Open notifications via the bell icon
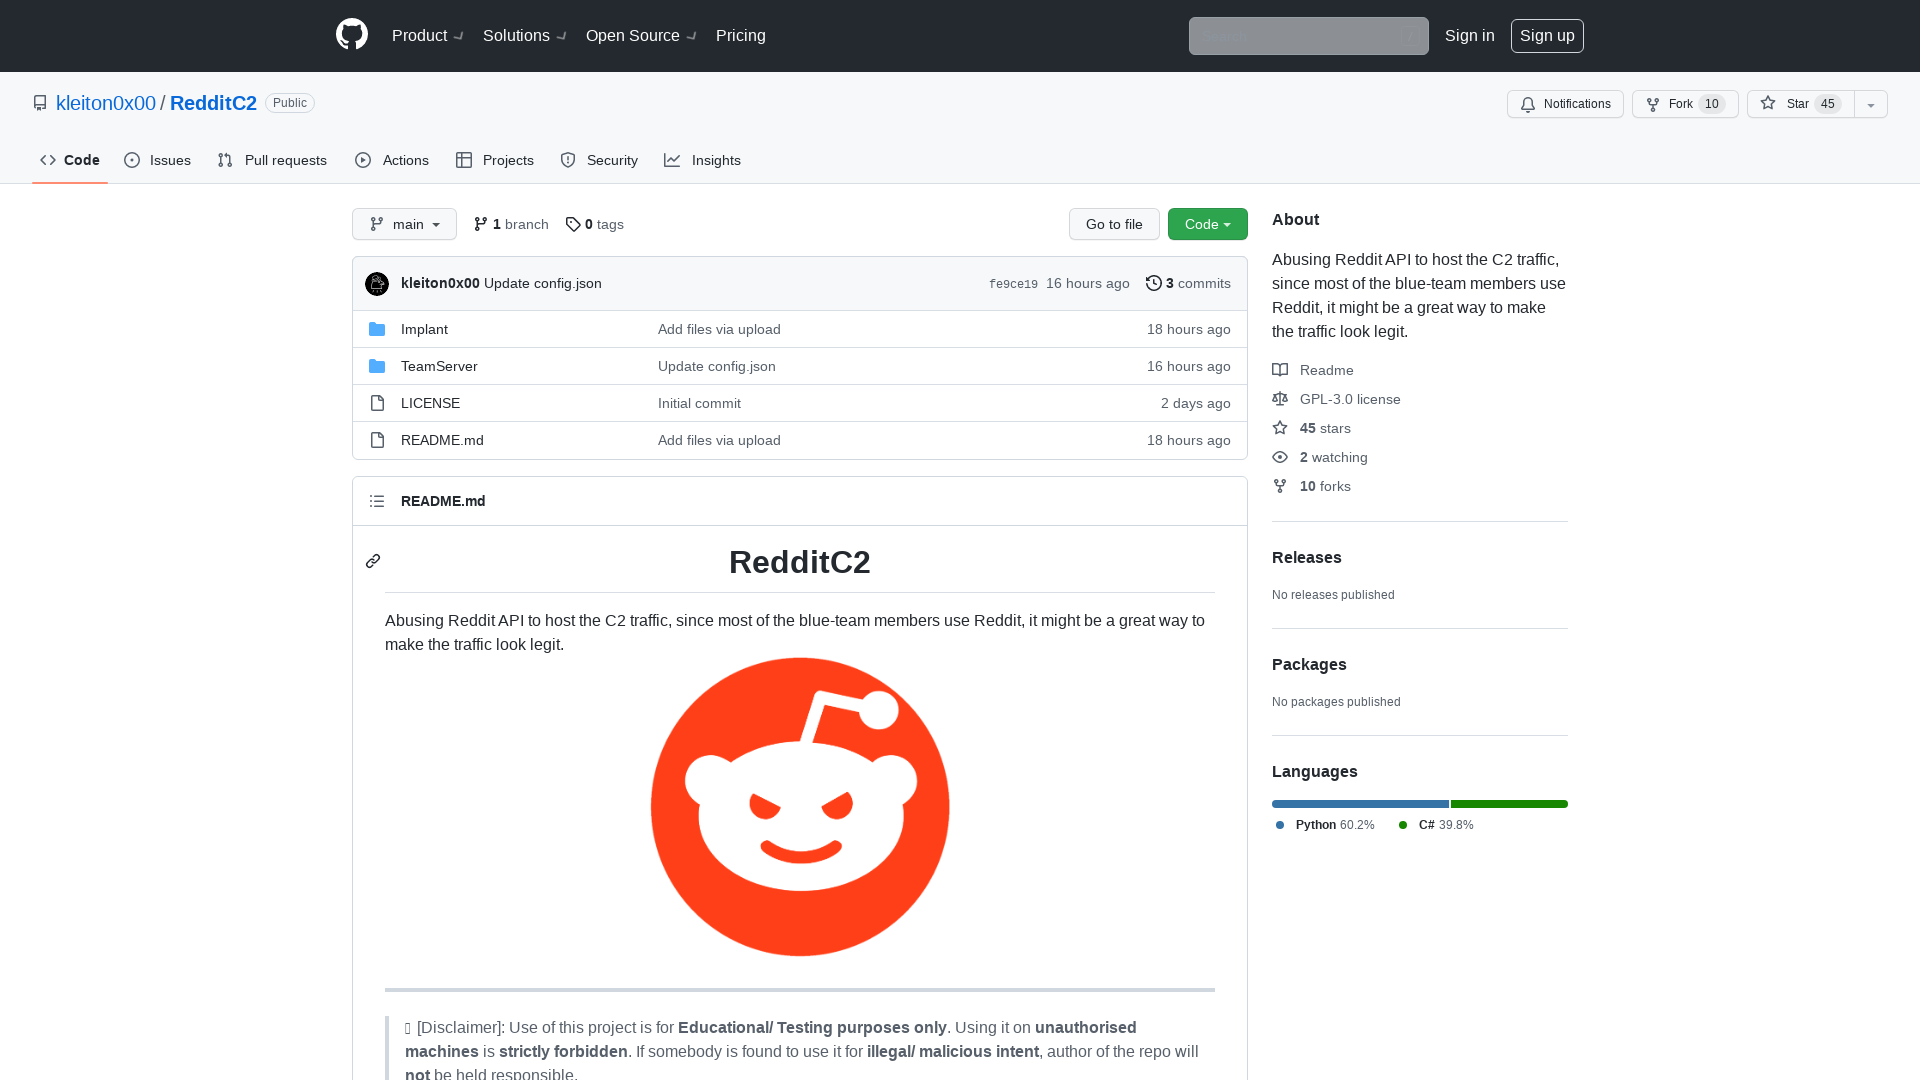 click(x=1528, y=104)
